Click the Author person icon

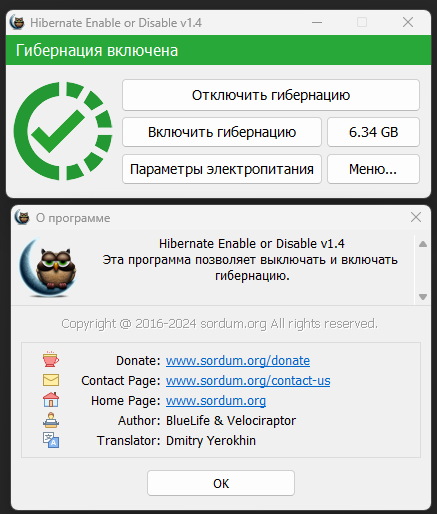click(x=51, y=420)
